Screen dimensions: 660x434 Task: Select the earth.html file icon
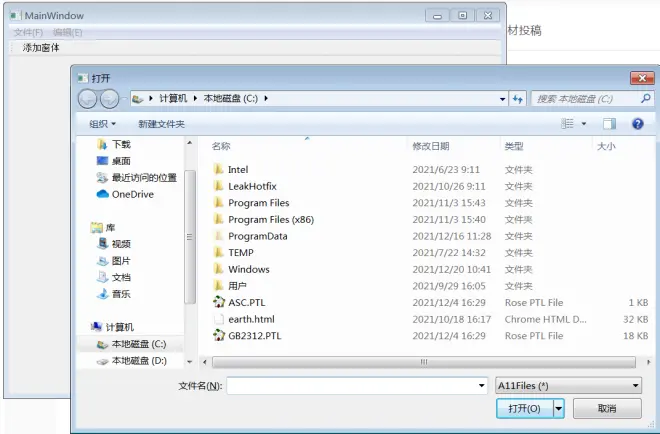point(219,319)
